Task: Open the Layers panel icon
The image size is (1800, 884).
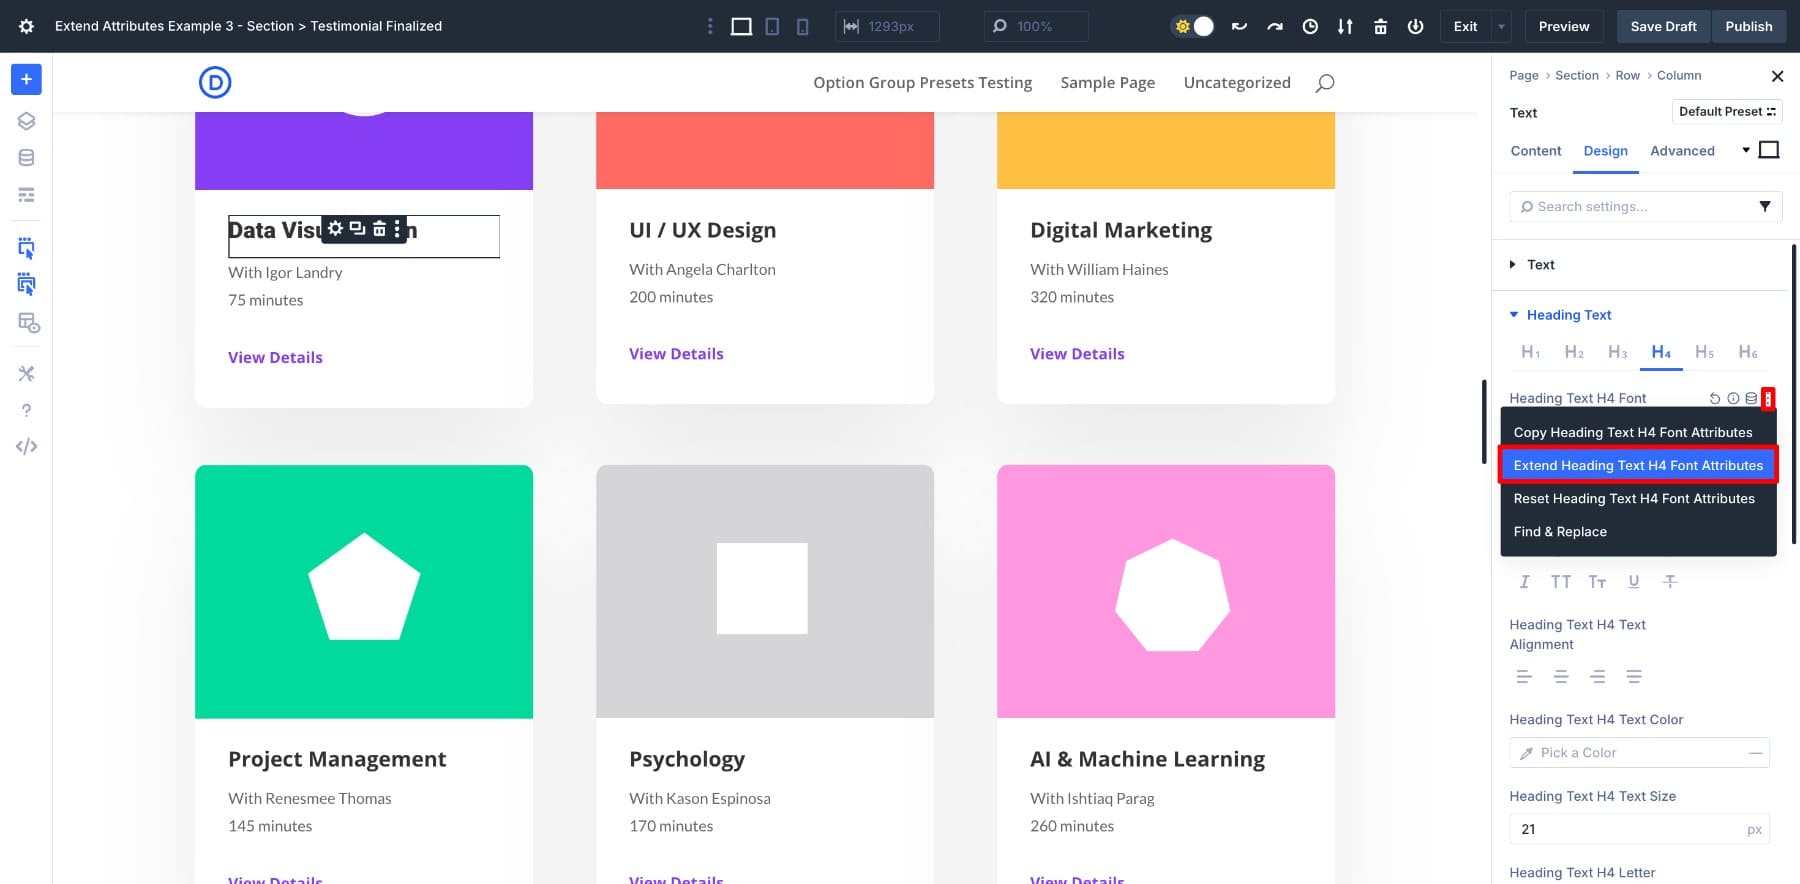Action: point(26,121)
